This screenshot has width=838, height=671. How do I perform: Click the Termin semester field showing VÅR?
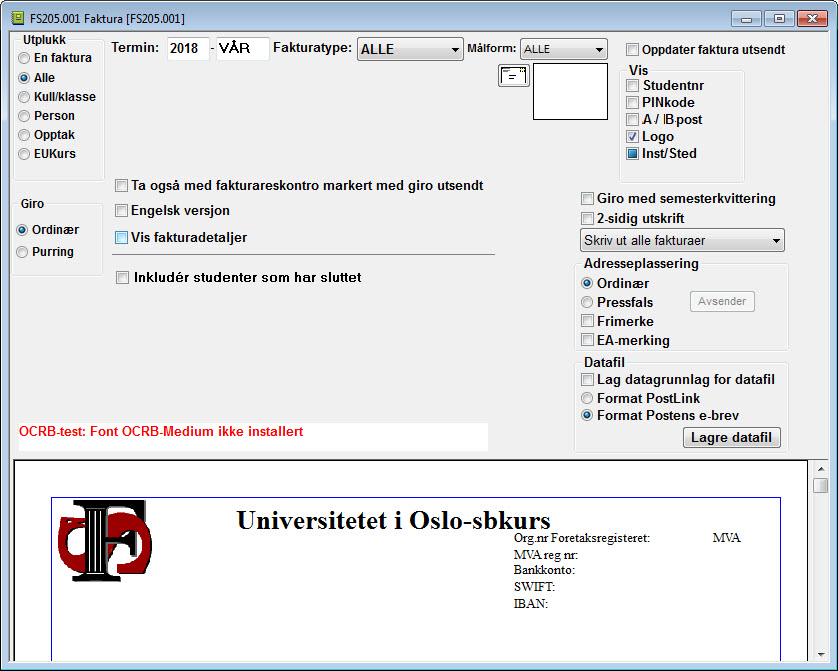(243, 49)
